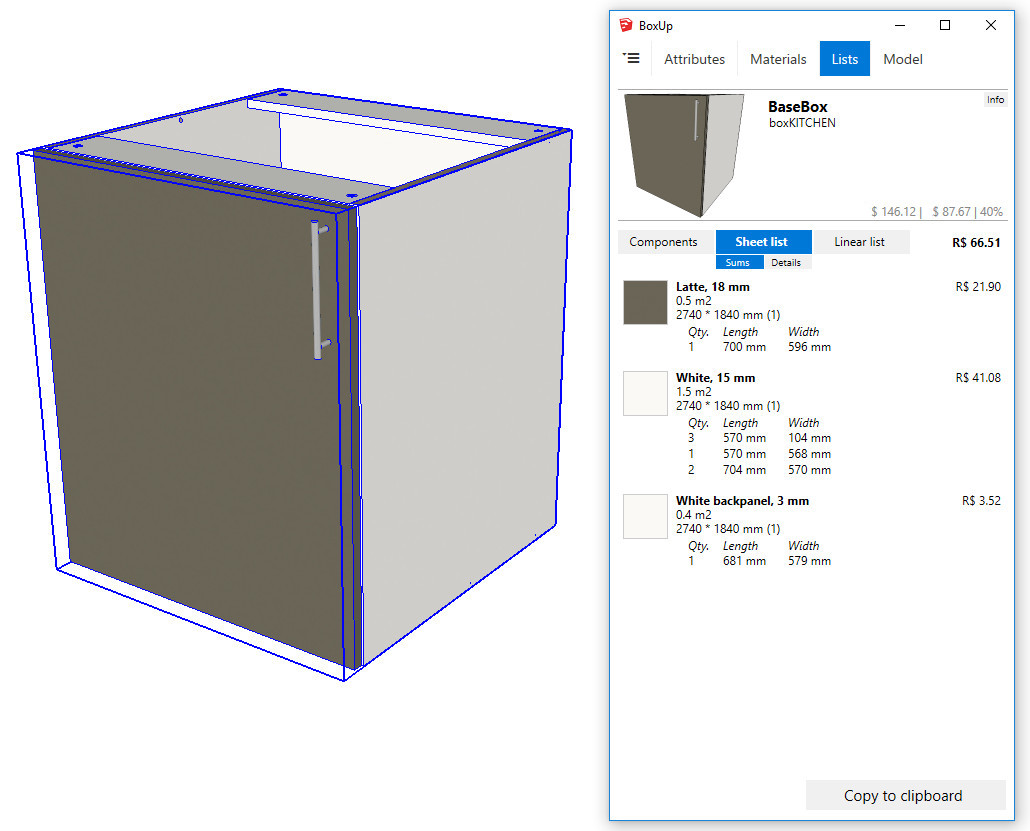Click the total price R$ 66.51

point(975,241)
